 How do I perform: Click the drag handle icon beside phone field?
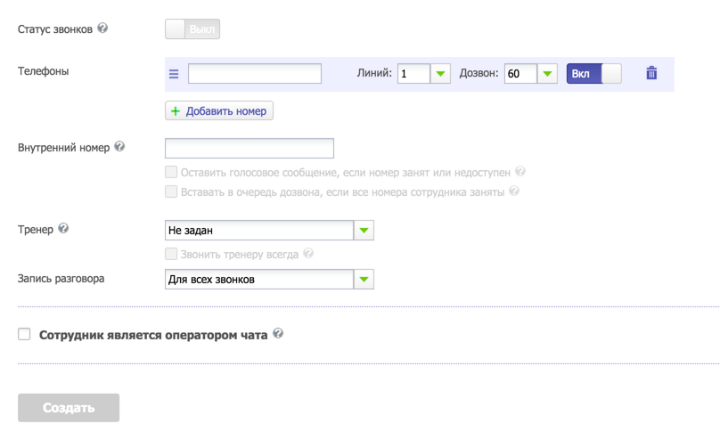173,74
